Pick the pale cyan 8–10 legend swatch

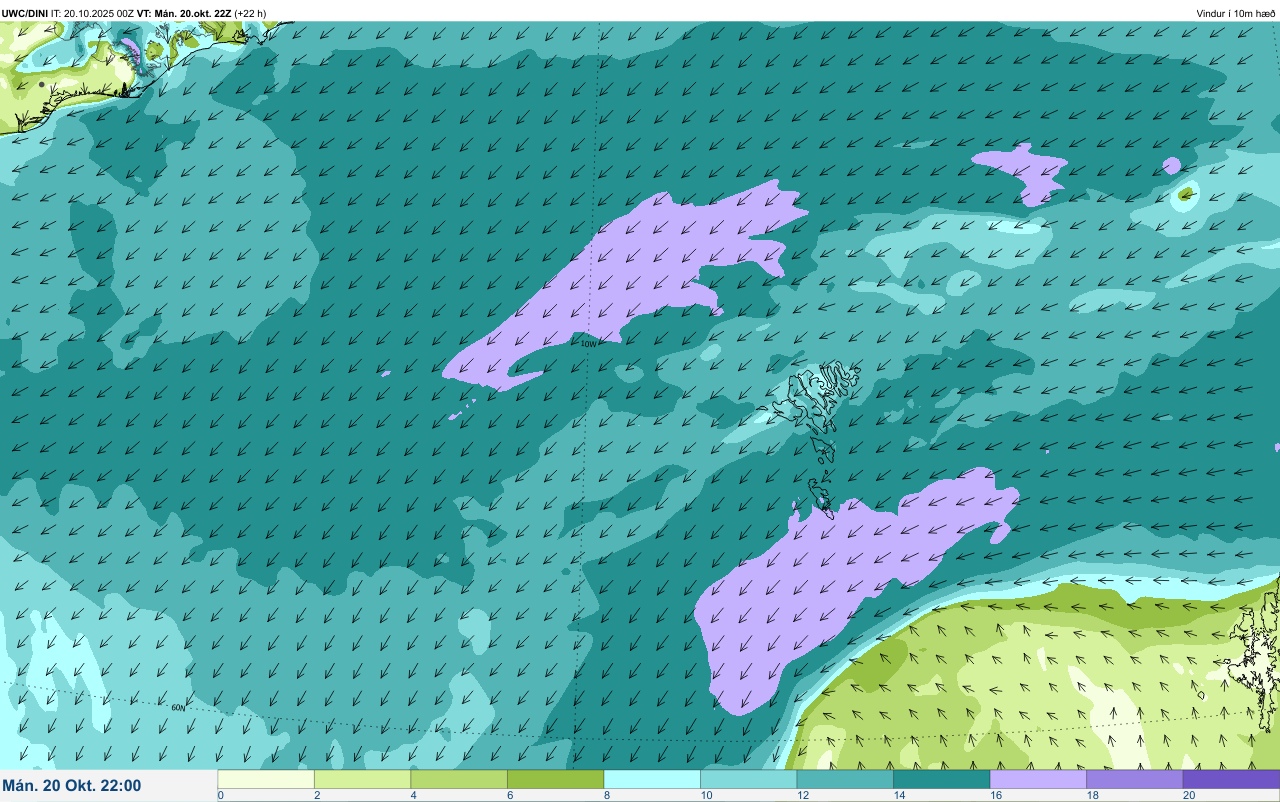coord(652,779)
